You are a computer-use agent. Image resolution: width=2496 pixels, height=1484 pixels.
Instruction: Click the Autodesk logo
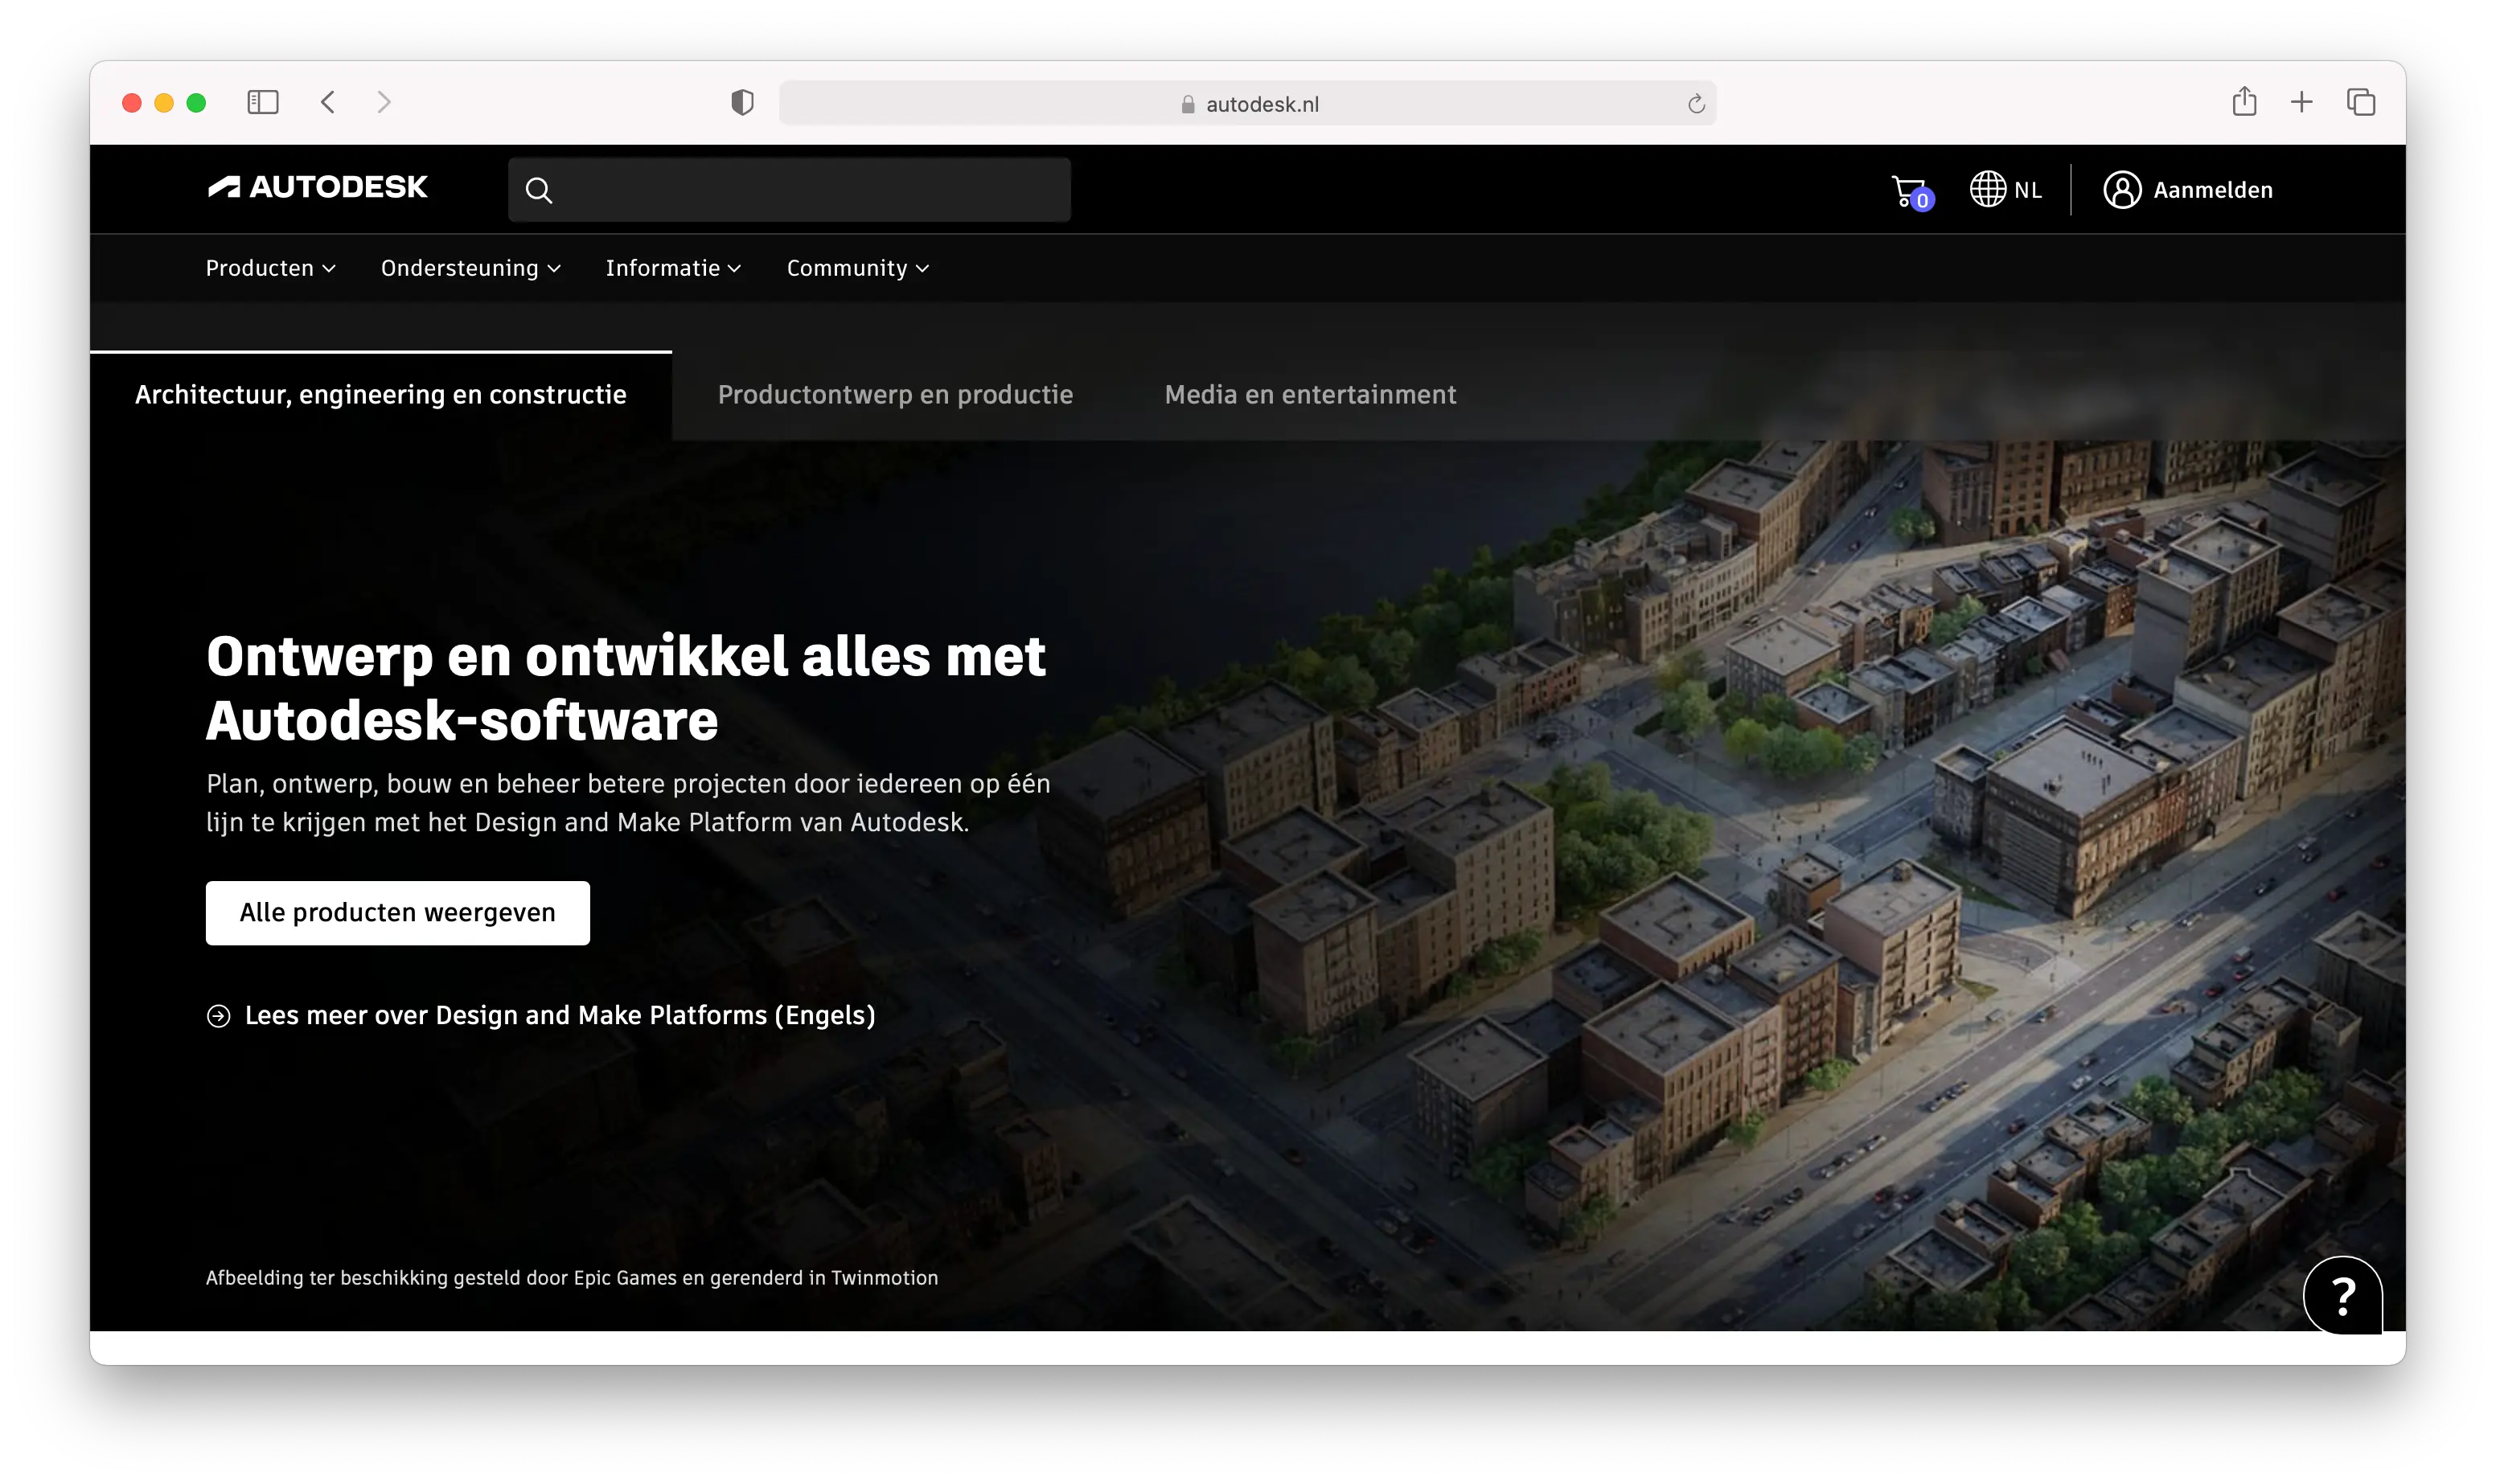click(x=319, y=187)
